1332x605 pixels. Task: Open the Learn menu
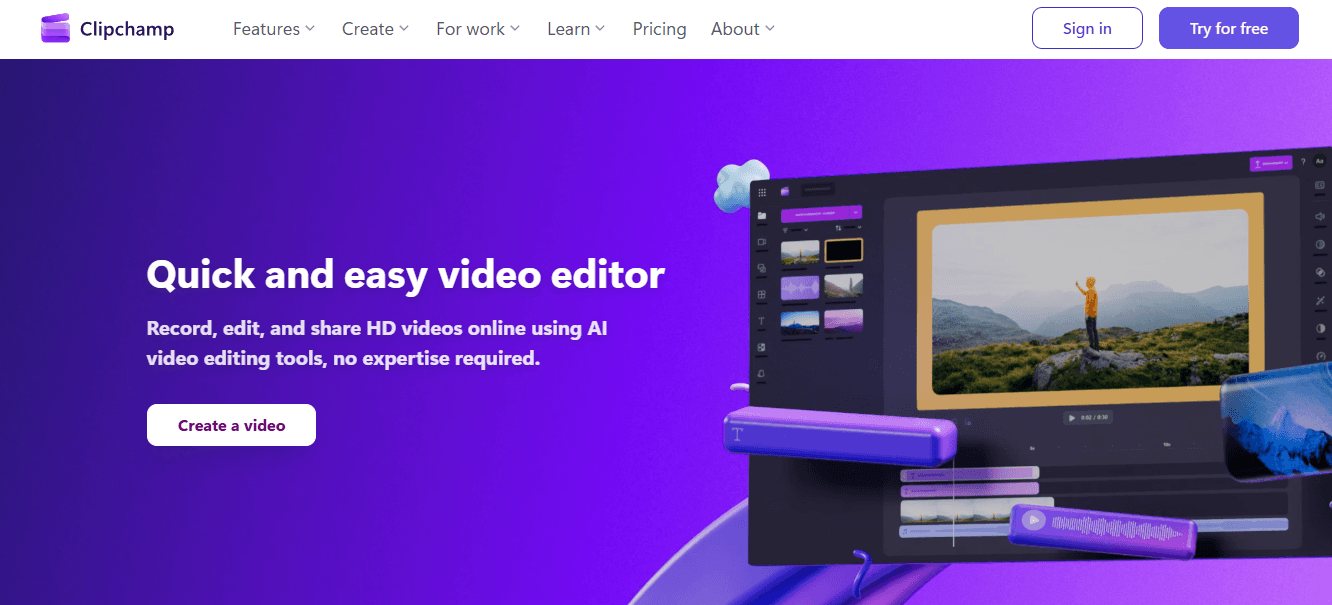(x=575, y=29)
